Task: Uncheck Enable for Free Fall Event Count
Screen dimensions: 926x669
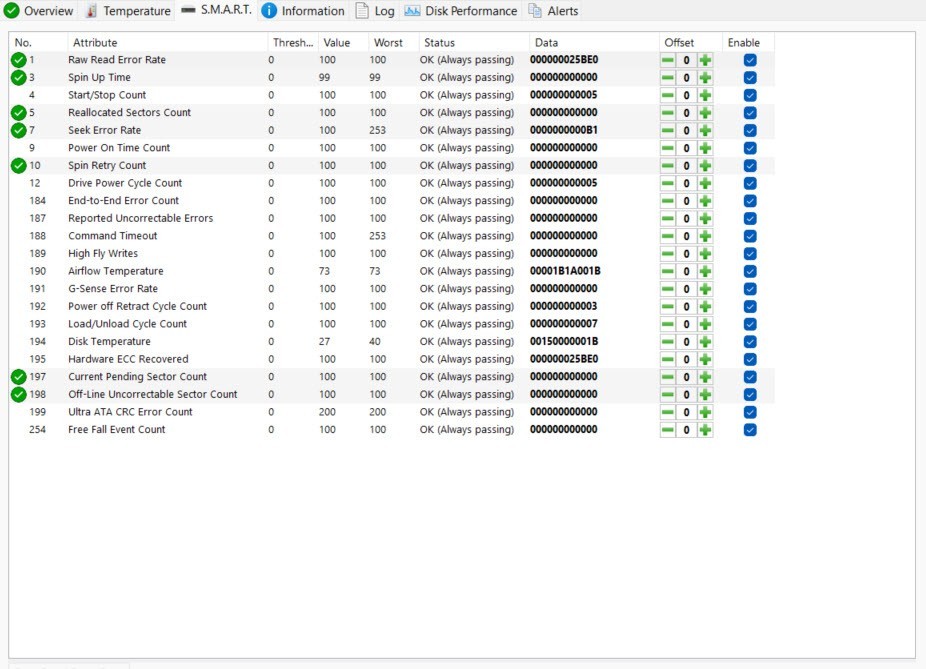Action: click(x=750, y=430)
